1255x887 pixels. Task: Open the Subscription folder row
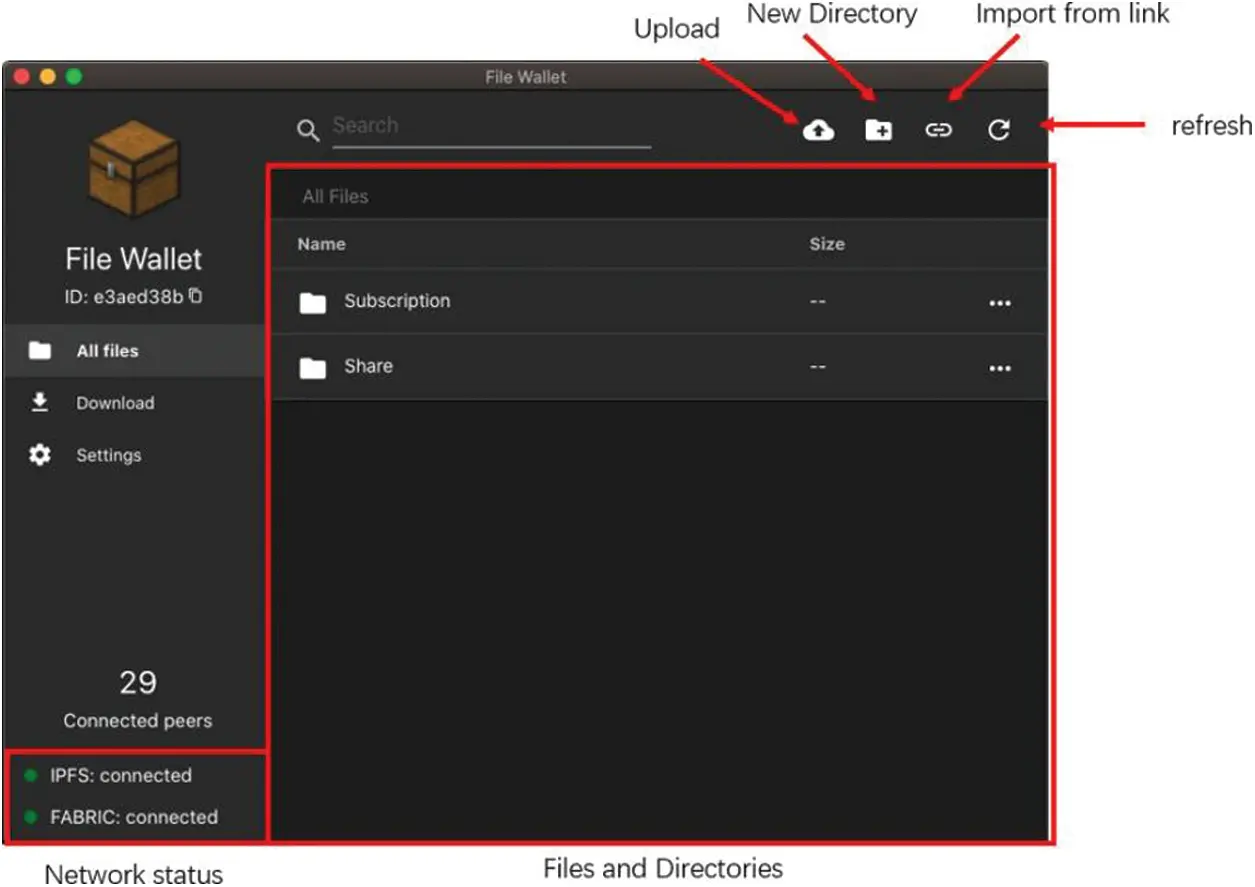pos(659,302)
